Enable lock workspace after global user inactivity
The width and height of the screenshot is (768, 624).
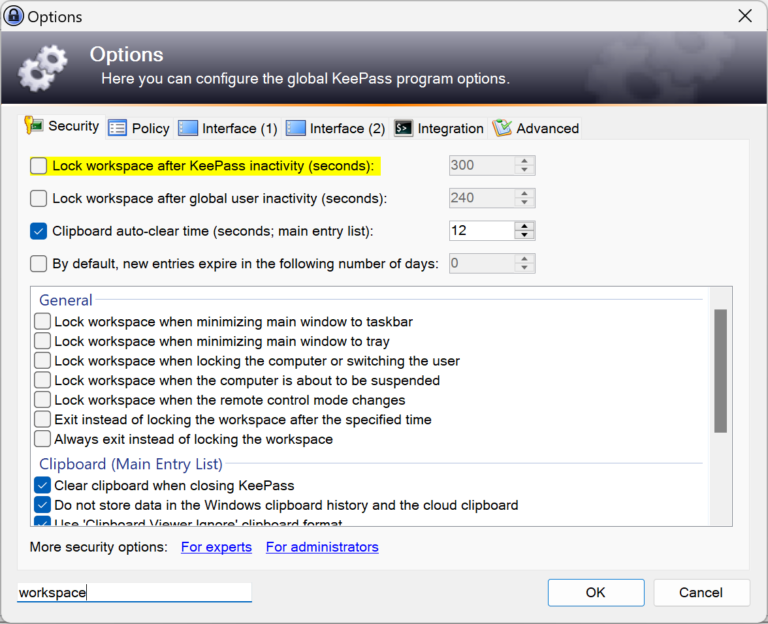38,198
